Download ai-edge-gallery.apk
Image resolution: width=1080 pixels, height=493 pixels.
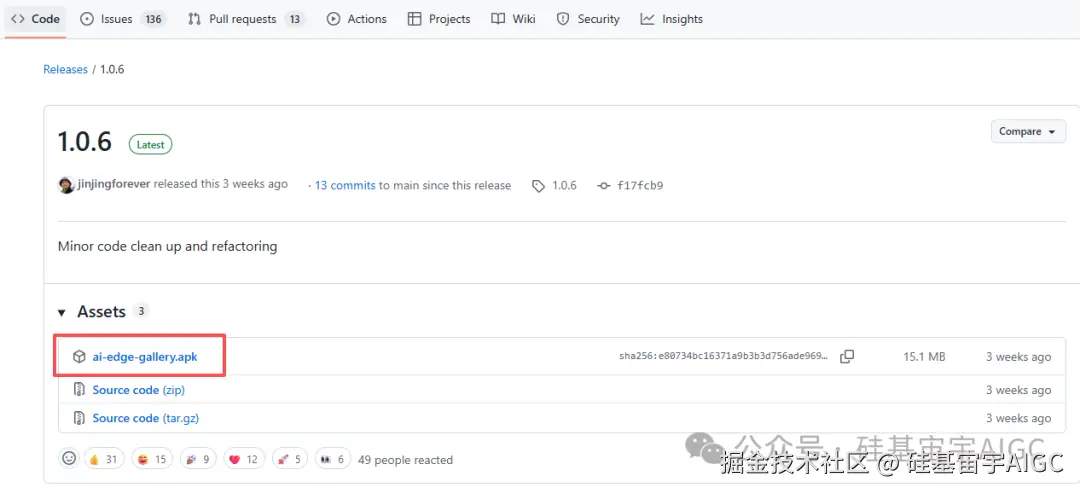point(145,357)
